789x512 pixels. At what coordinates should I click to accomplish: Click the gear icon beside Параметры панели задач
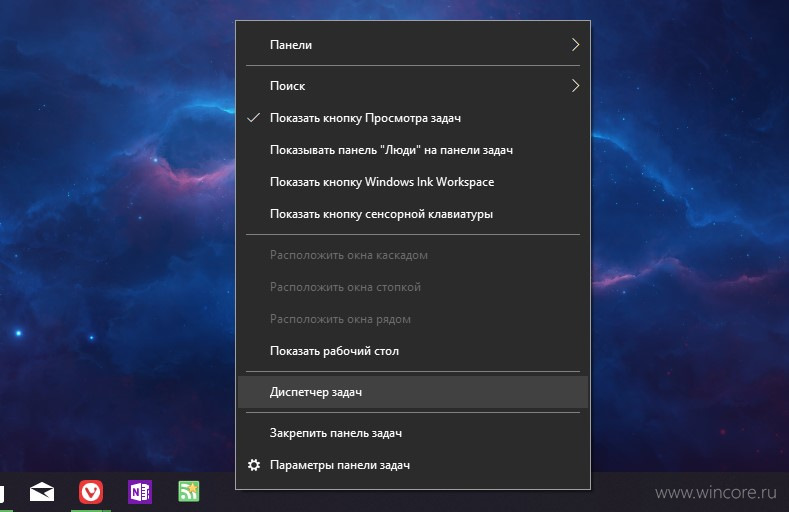[x=254, y=465]
